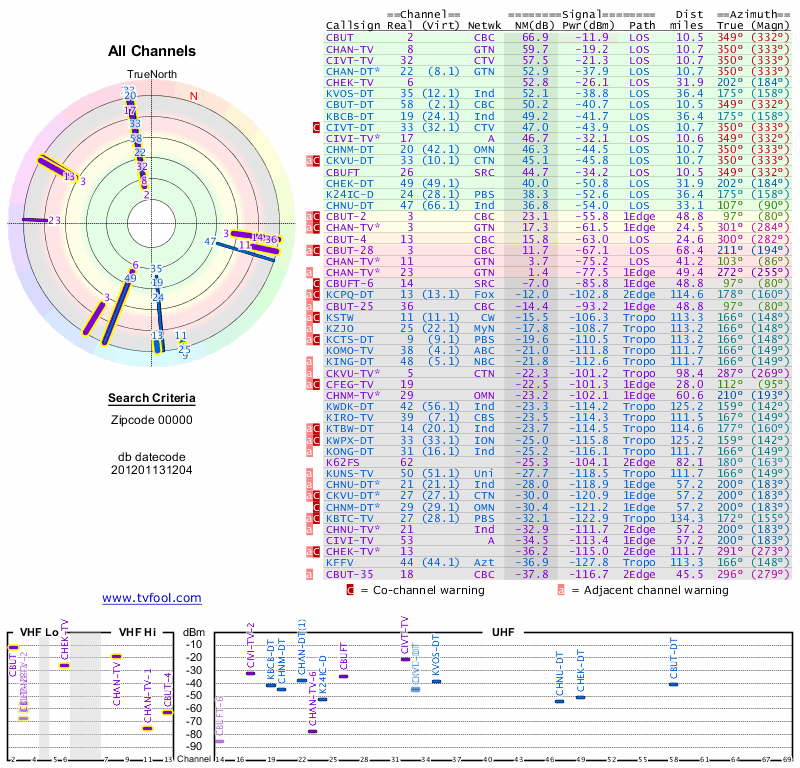Click the 134.3 miles distance for KBTC-TV

pyautogui.click(x=686, y=518)
